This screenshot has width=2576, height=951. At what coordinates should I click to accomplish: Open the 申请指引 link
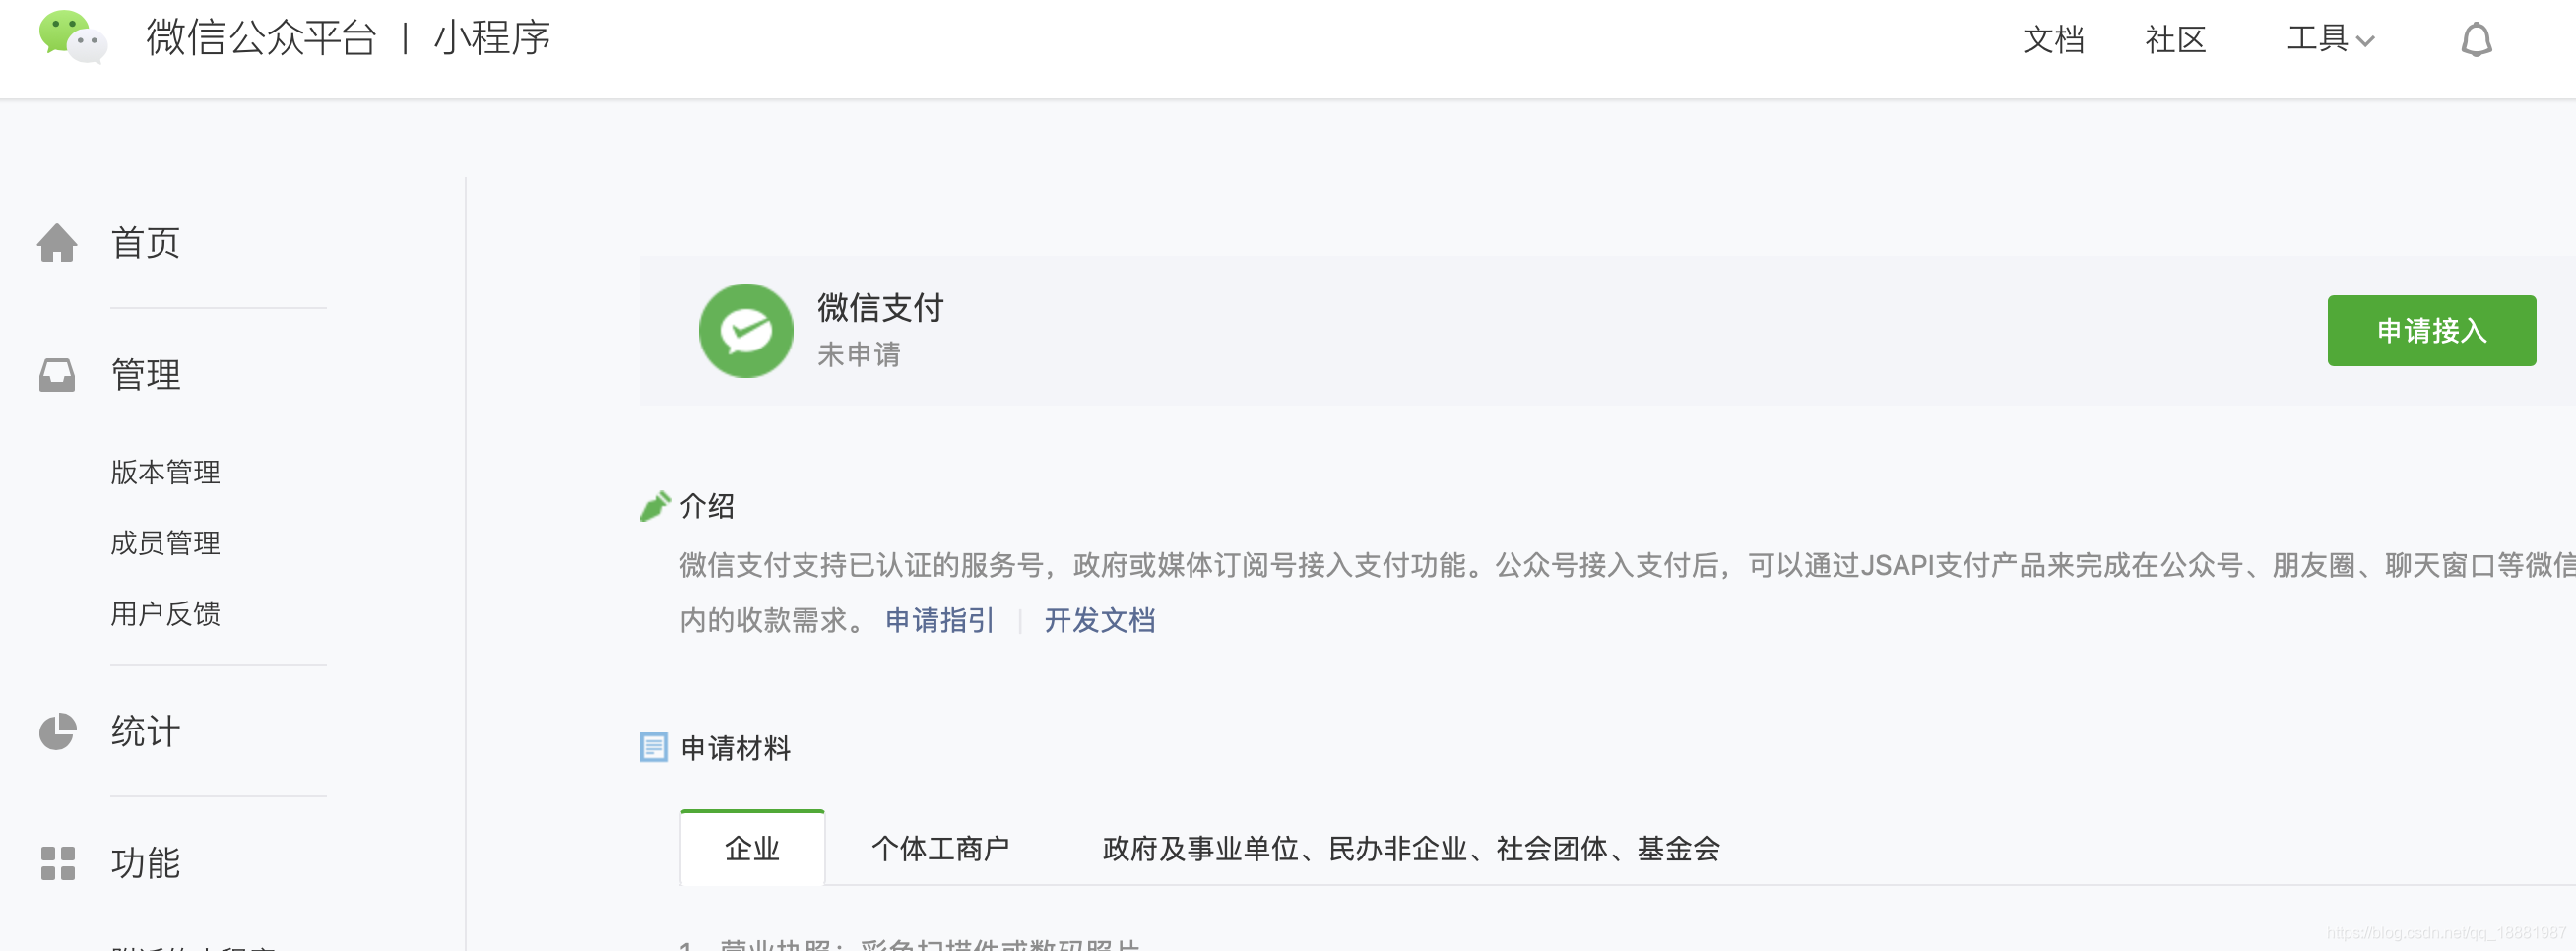[x=939, y=620]
